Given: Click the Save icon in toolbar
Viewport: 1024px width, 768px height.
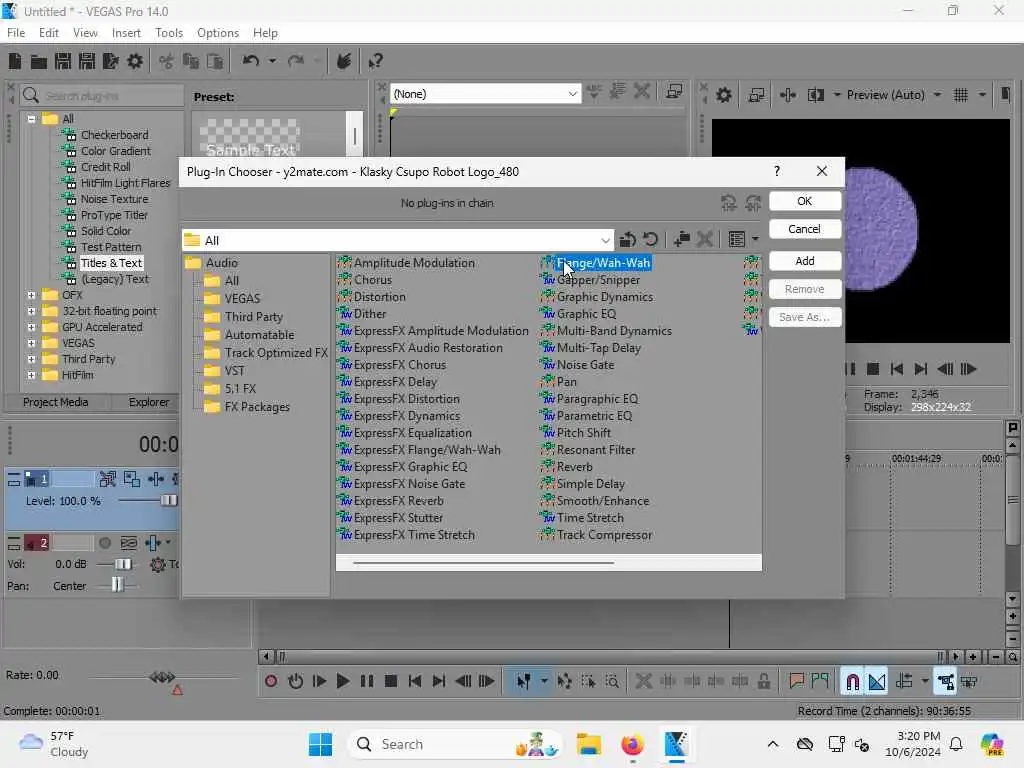Looking at the screenshot, I should pyautogui.click(x=63, y=61).
